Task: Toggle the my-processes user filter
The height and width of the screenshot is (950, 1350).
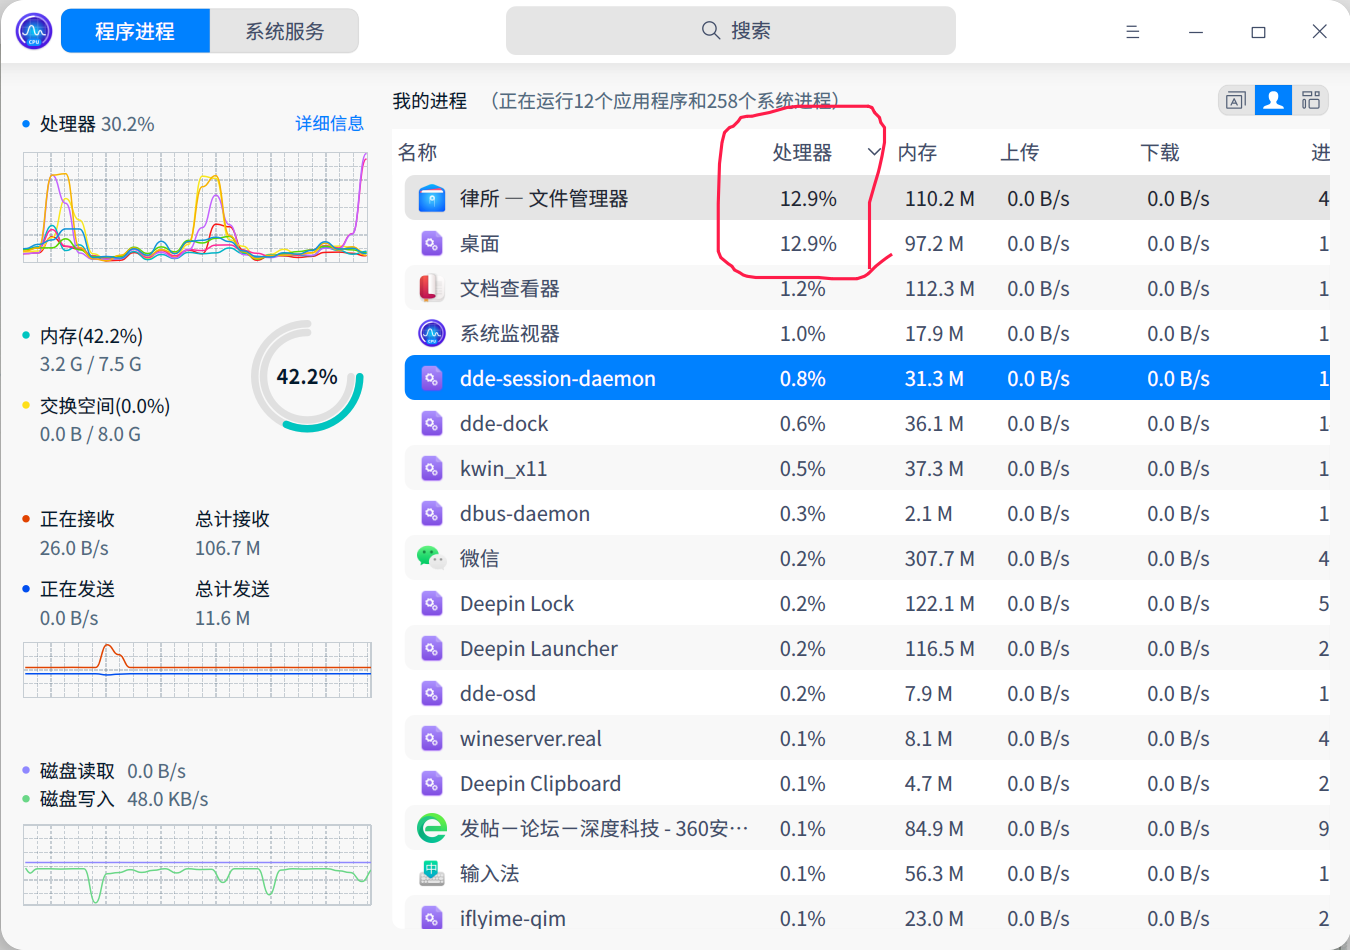Action: 1273,100
